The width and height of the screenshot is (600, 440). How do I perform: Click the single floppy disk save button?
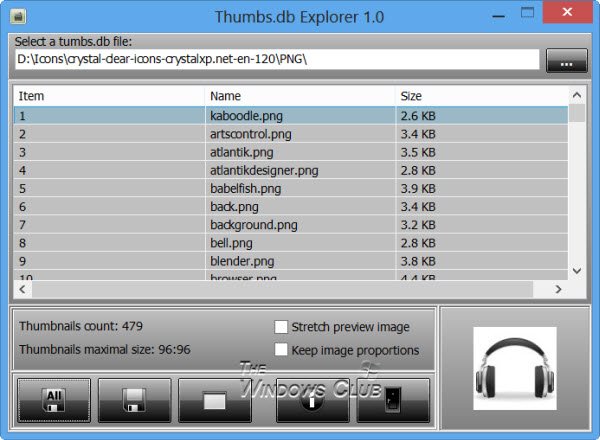click(134, 400)
